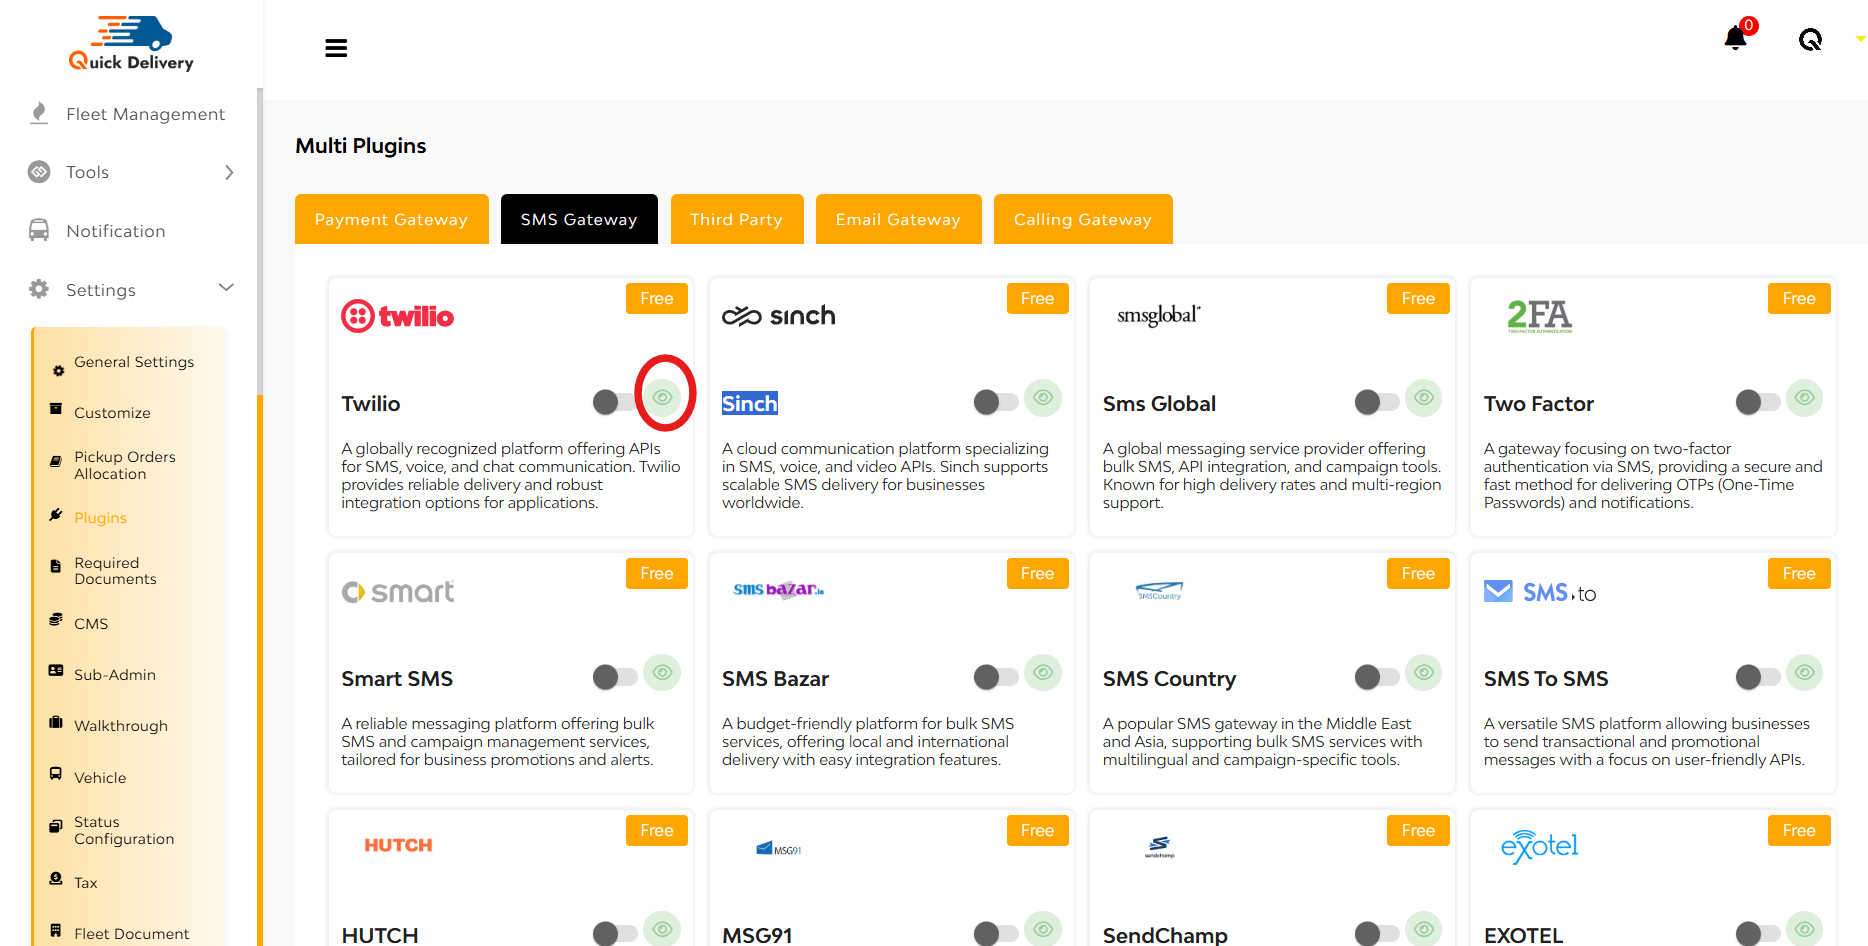Enable the SendChamp plugin toggle

[1377, 934]
